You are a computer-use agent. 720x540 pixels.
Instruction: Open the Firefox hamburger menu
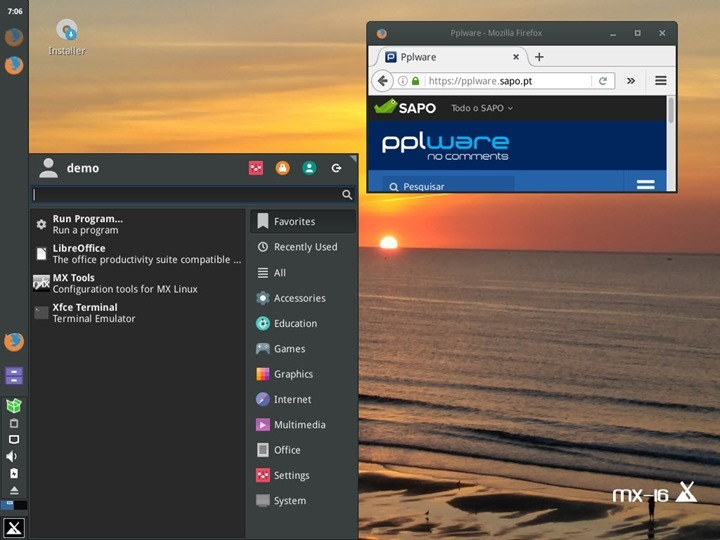(660, 81)
